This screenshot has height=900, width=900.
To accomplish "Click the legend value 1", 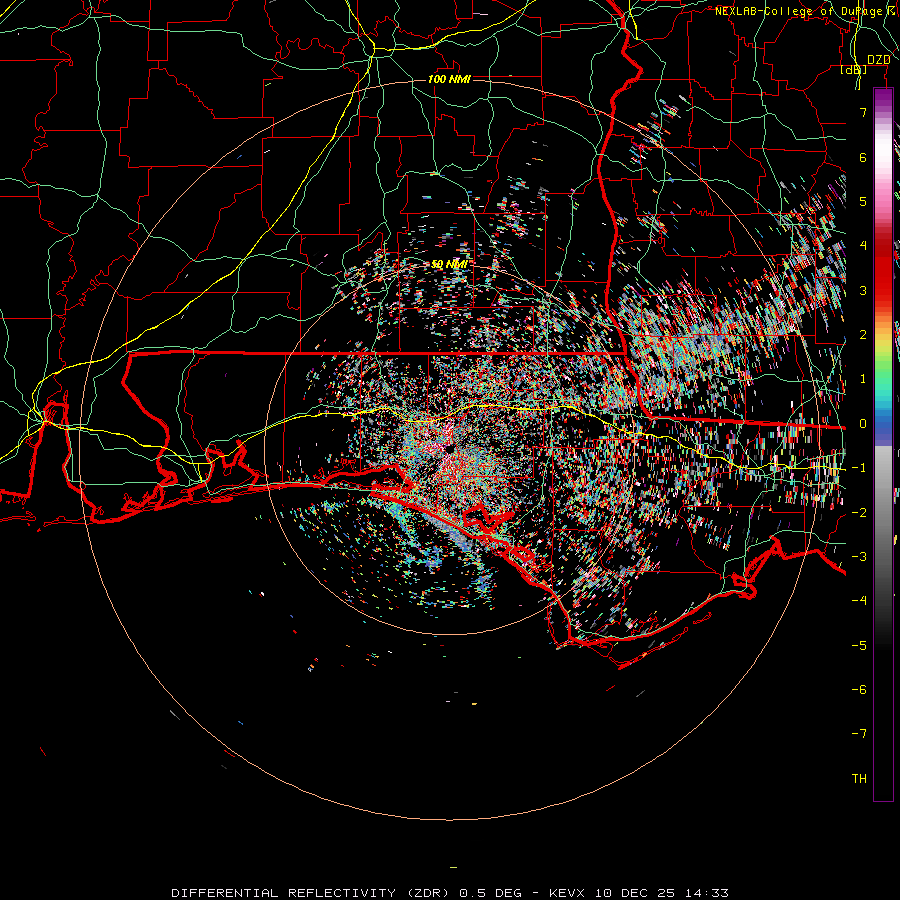I will click(x=863, y=379).
